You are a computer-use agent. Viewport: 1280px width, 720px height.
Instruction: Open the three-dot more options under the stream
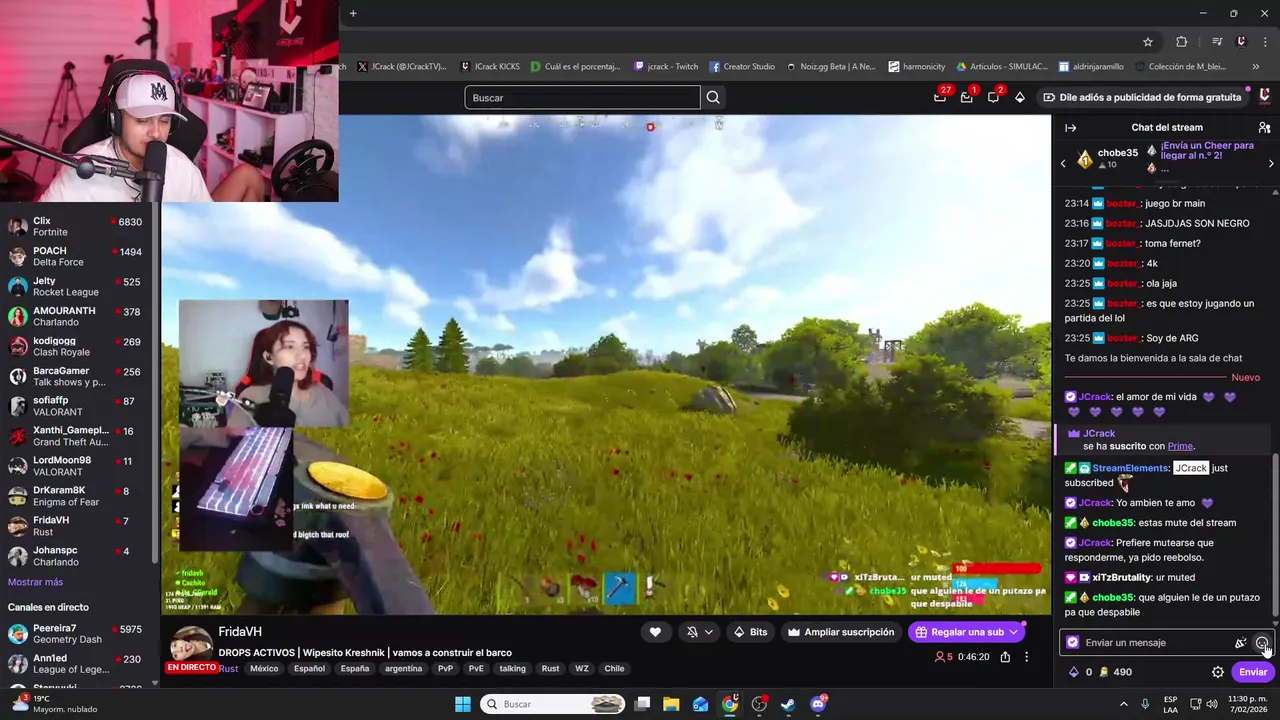(x=1026, y=657)
